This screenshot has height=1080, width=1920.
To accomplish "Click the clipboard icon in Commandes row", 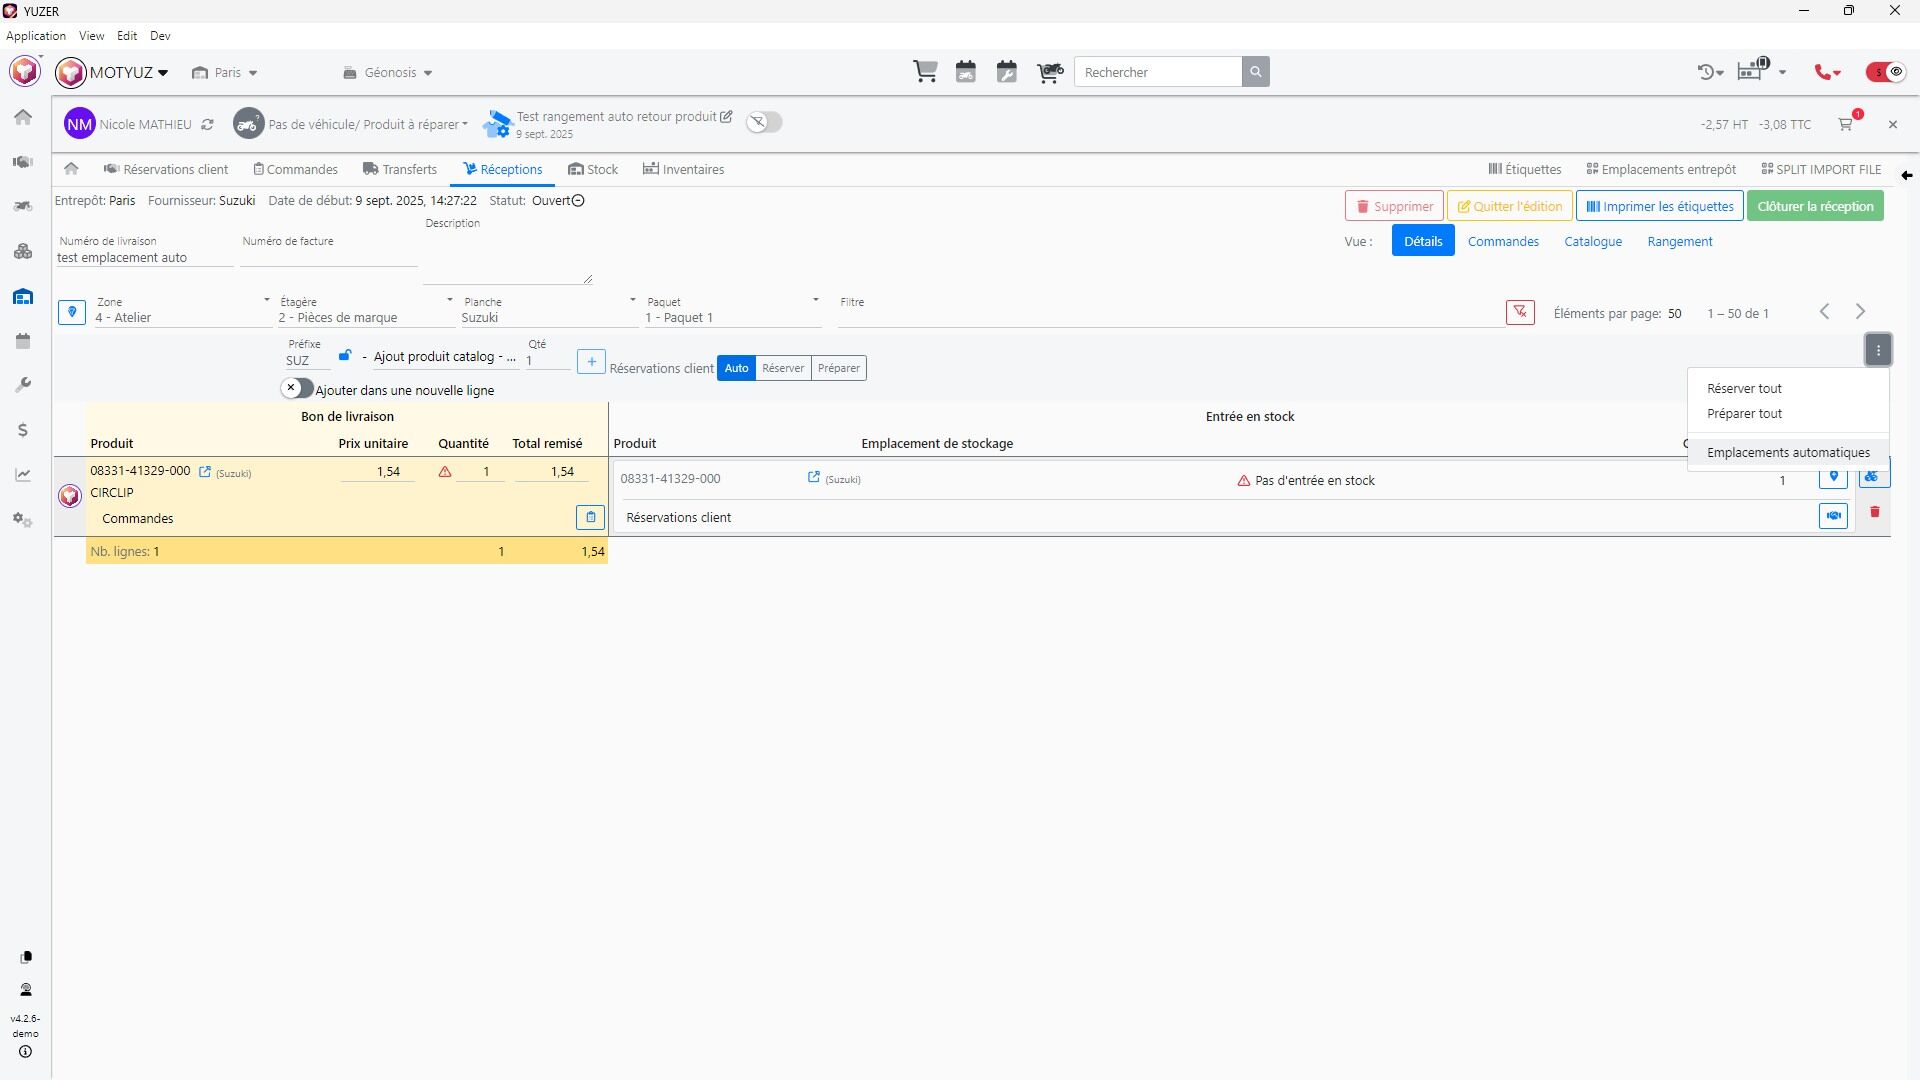I will (x=590, y=517).
